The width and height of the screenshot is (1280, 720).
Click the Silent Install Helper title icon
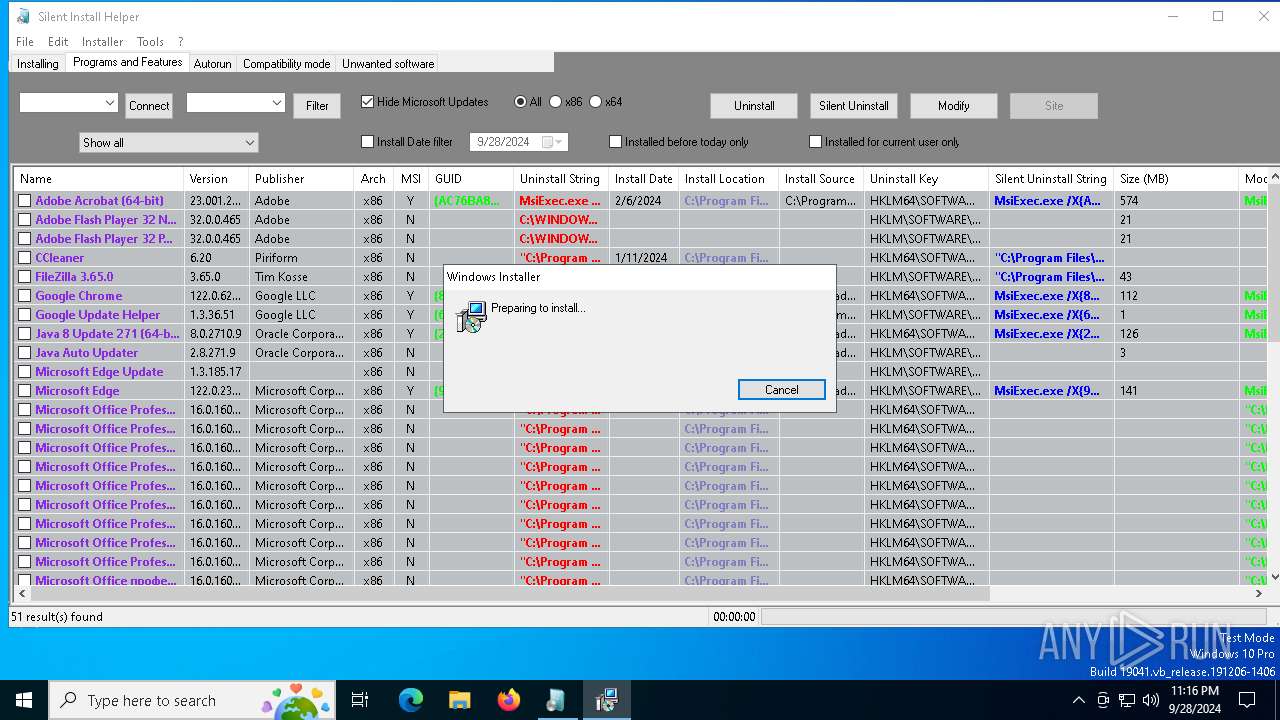click(x=23, y=16)
